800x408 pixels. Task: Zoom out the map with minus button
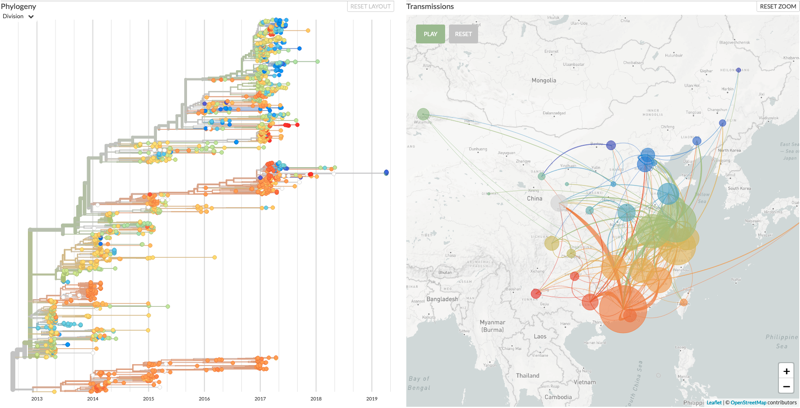pyautogui.click(x=786, y=386)
